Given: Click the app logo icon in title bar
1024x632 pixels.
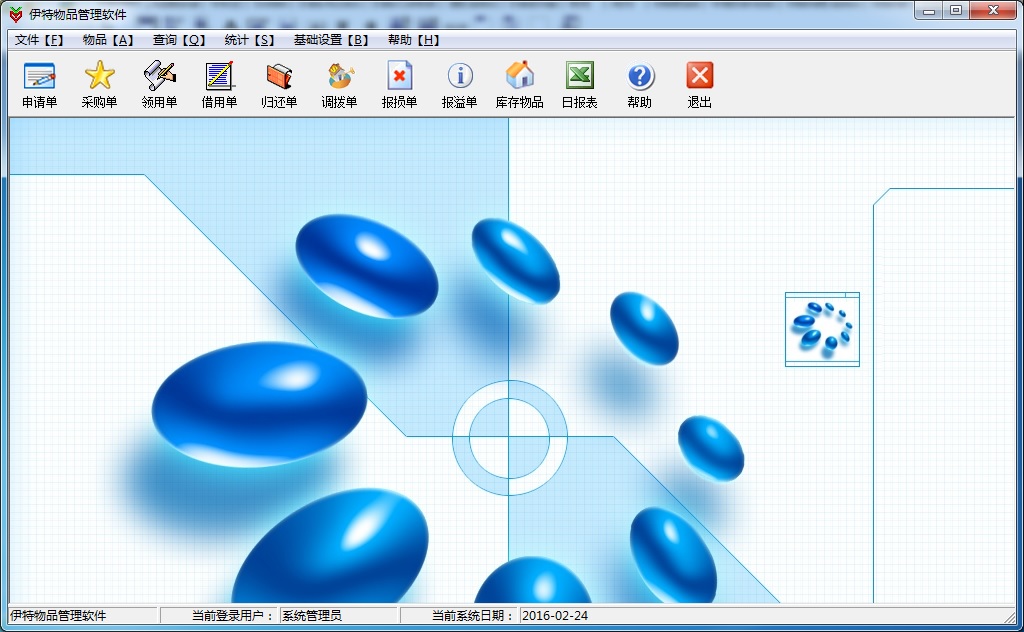Looking at the screenshot, I should click(16, 14).
